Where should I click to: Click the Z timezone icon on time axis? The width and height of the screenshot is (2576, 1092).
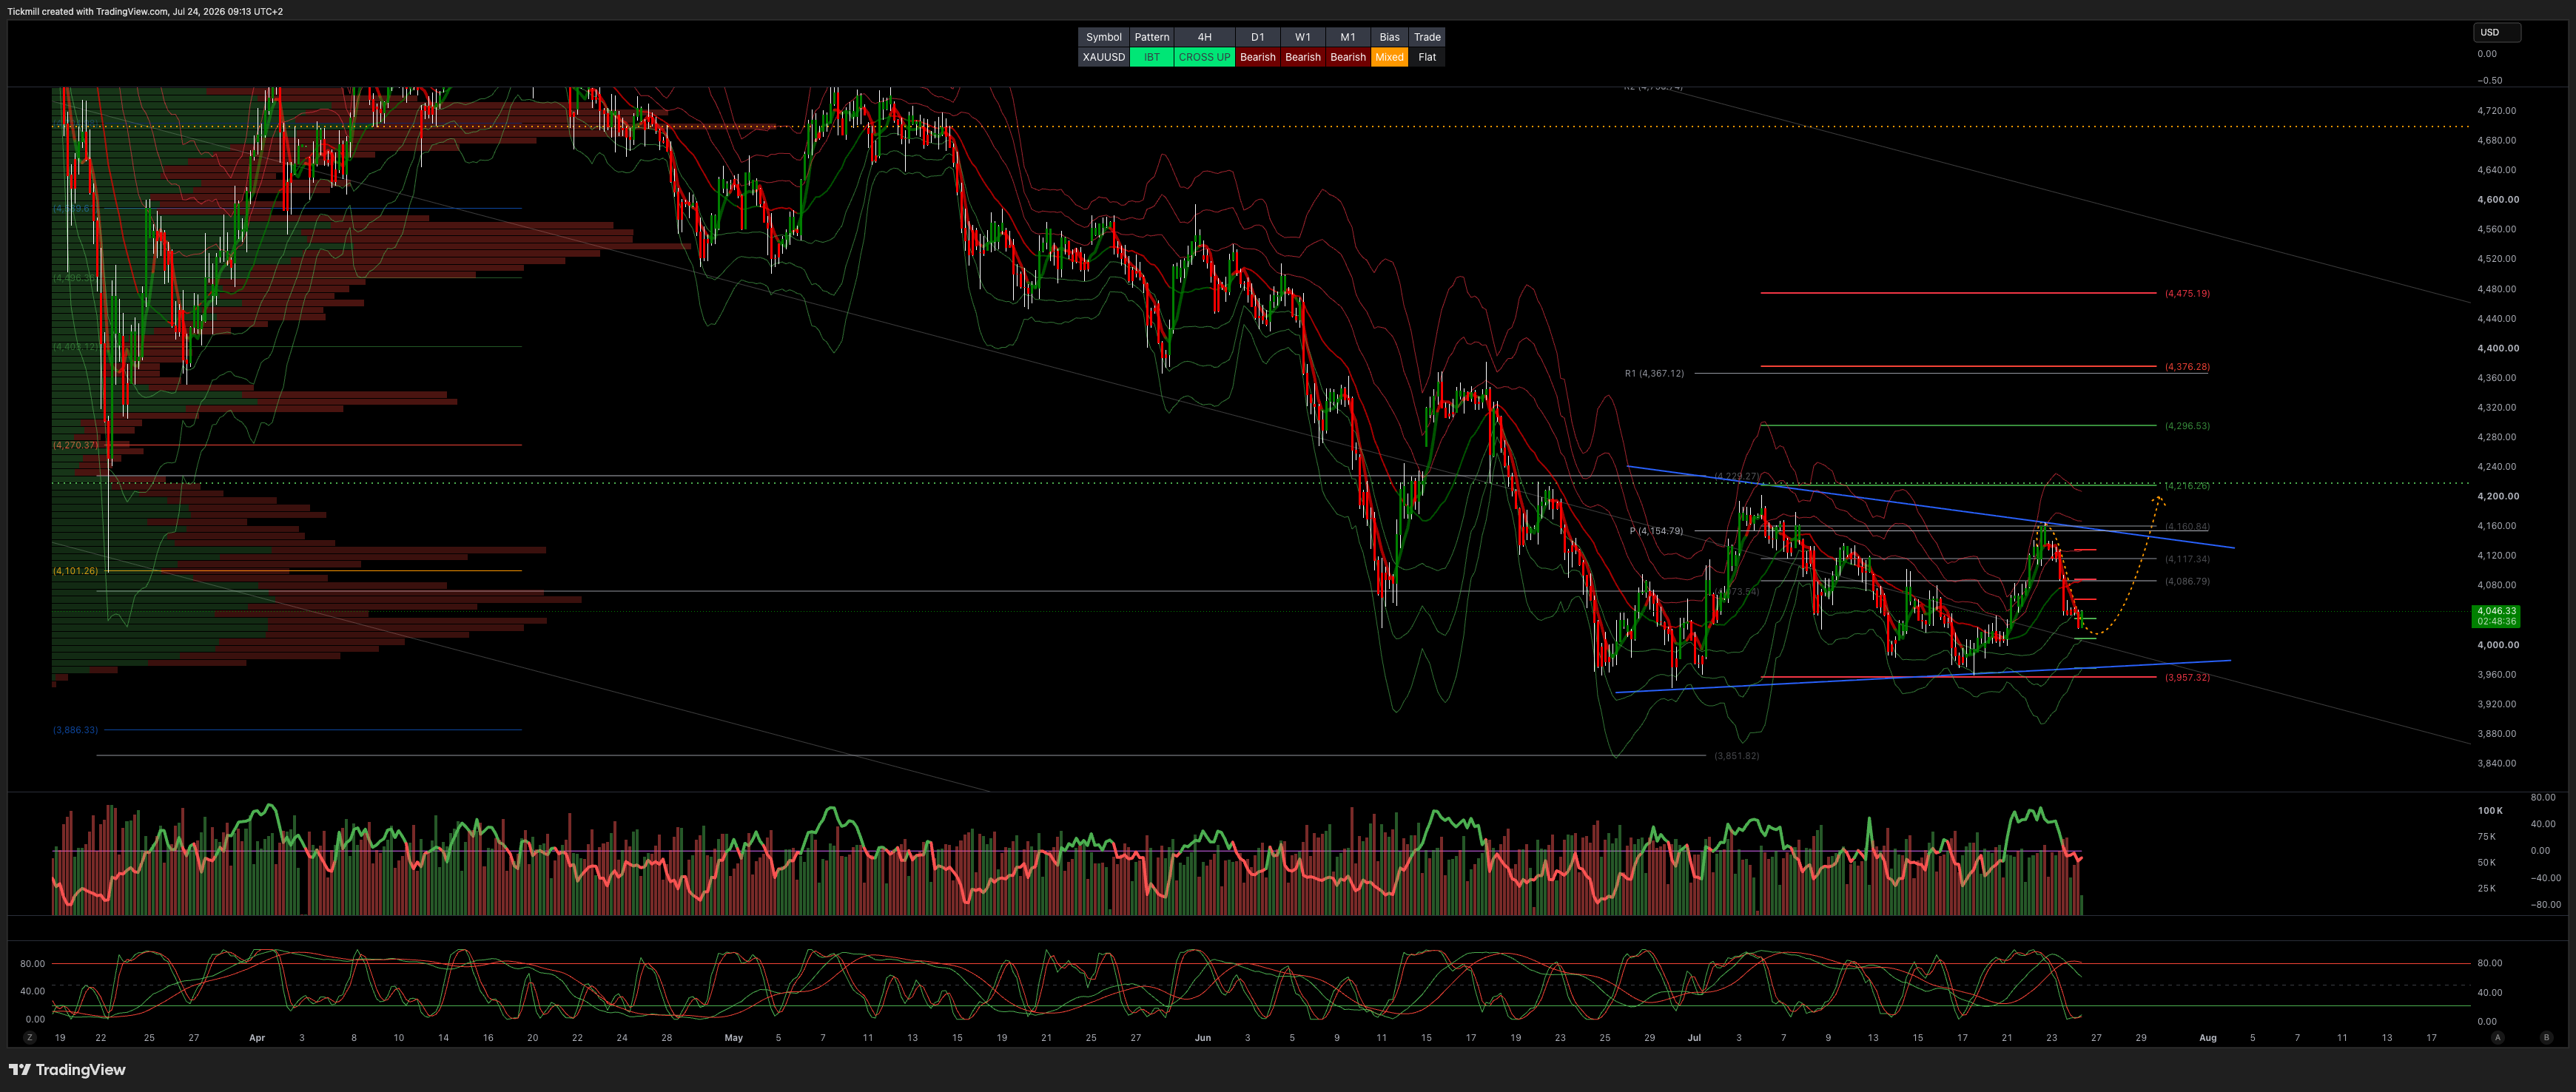30,1038
